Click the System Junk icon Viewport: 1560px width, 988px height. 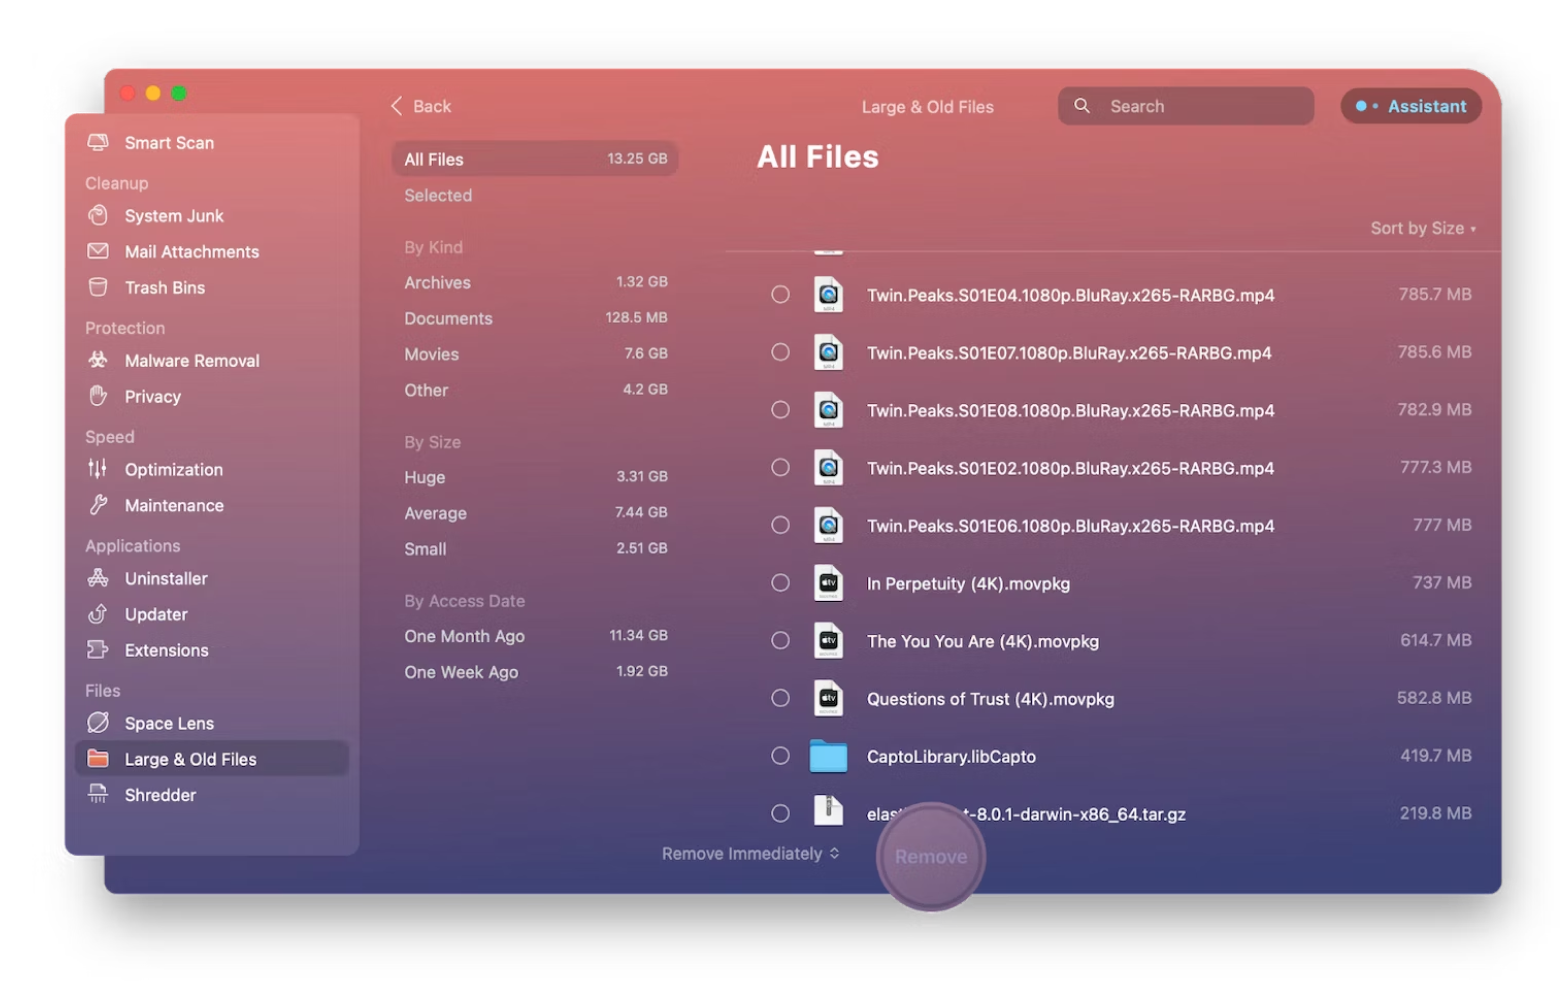click(x=98, y=215)
